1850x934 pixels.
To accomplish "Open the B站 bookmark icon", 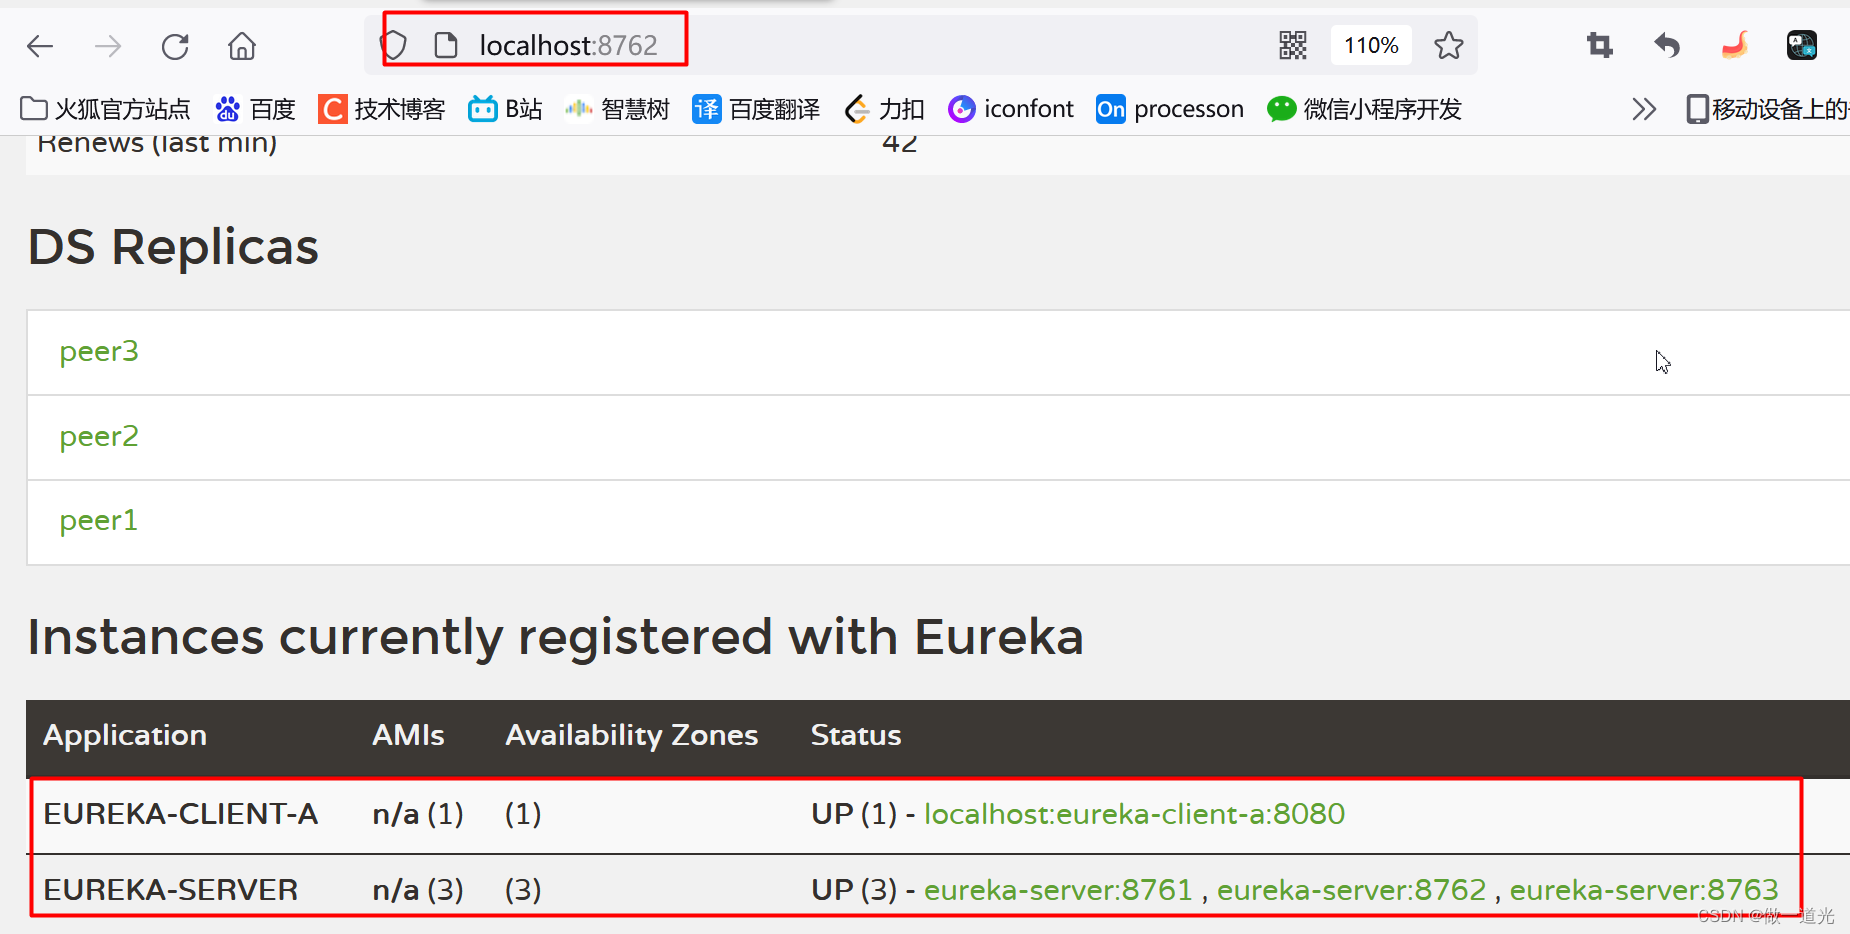I will tap(482, 108).
